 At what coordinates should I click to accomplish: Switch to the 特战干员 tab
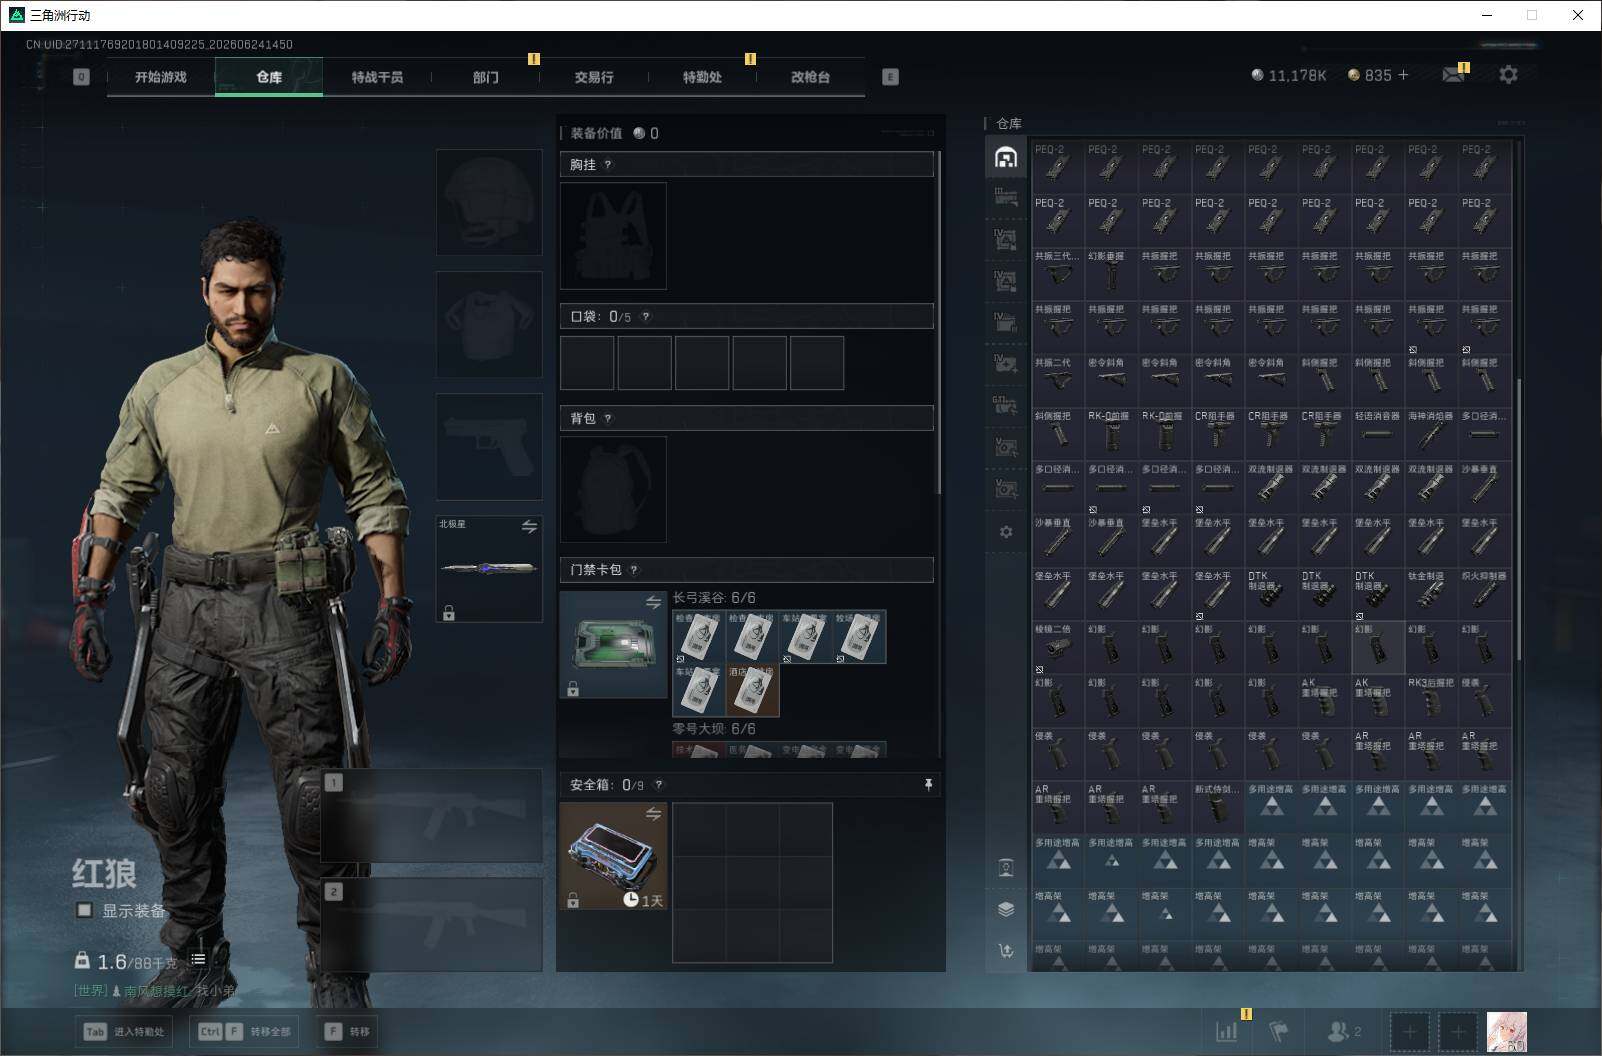point(377,77)
